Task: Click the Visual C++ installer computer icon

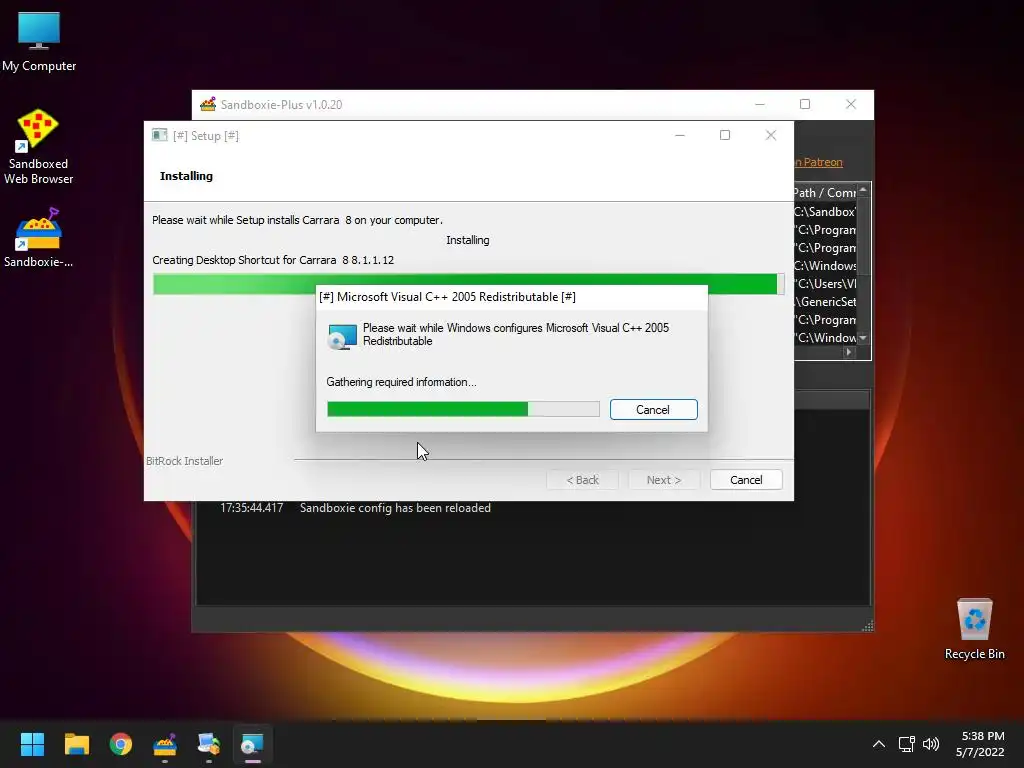Action: pyautogui.click(x=342, y=336)
